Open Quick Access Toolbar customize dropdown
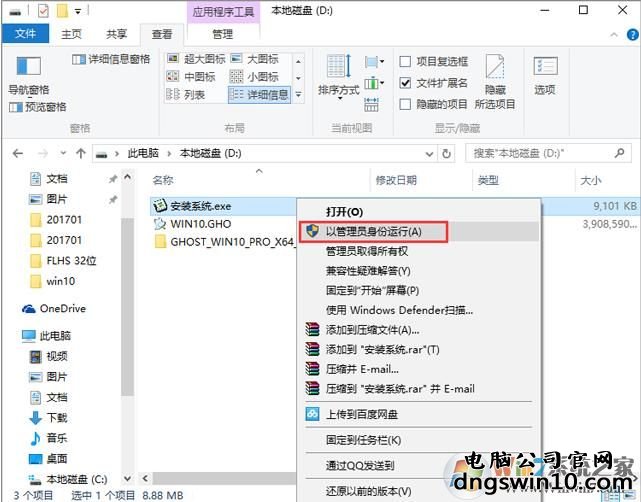The height and width of the screenshot is (502, 641). pos(78,12)
